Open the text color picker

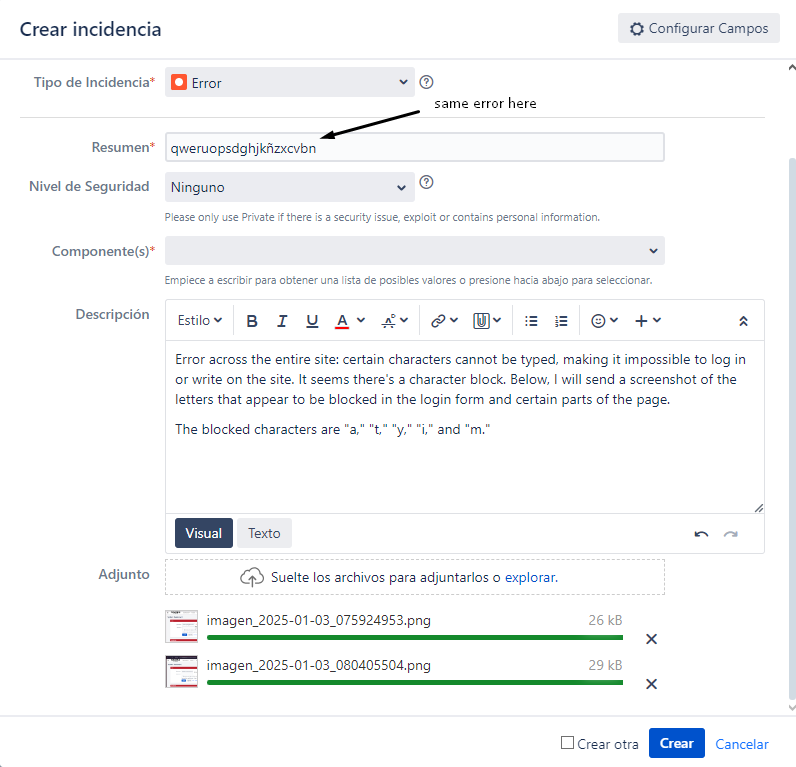tap(349, 321)
